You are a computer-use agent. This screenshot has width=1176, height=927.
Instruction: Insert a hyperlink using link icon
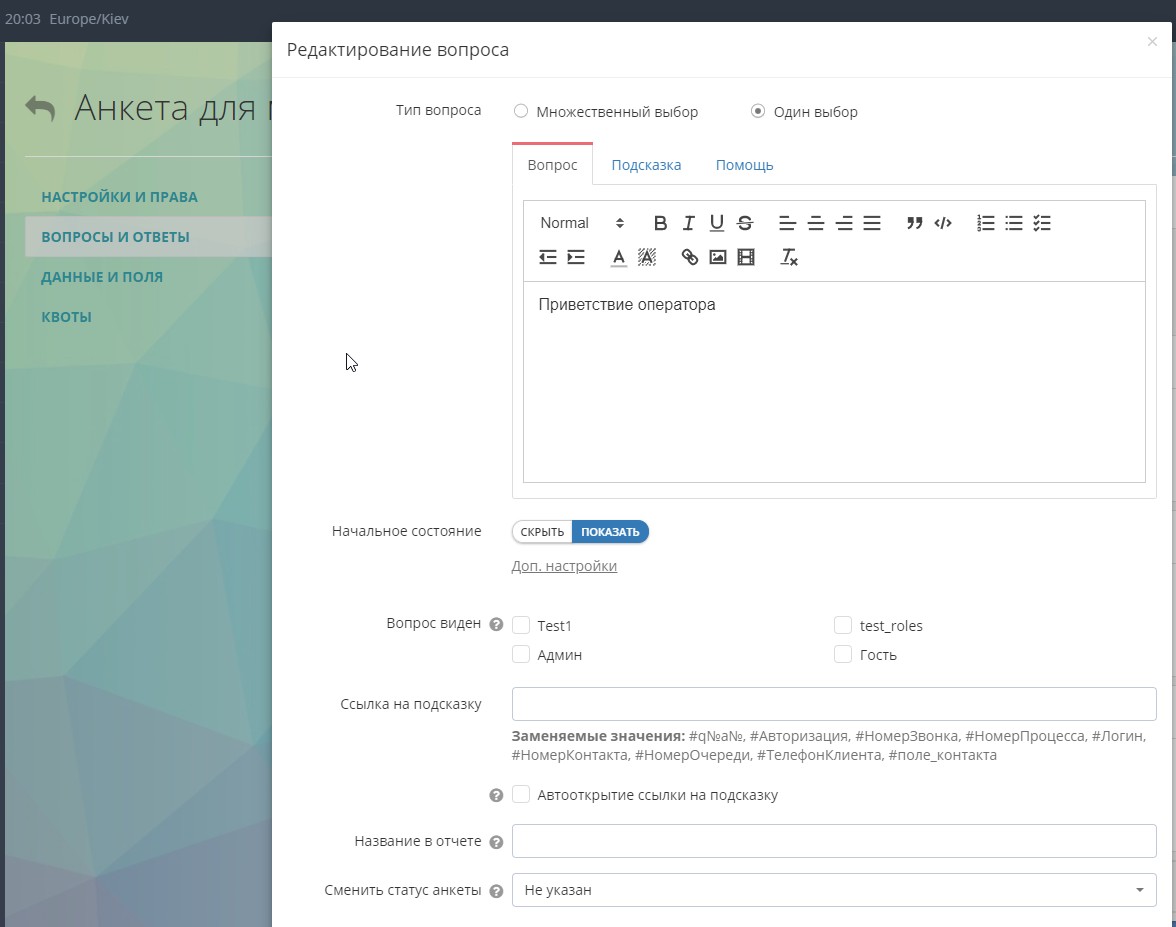[690, 257]
